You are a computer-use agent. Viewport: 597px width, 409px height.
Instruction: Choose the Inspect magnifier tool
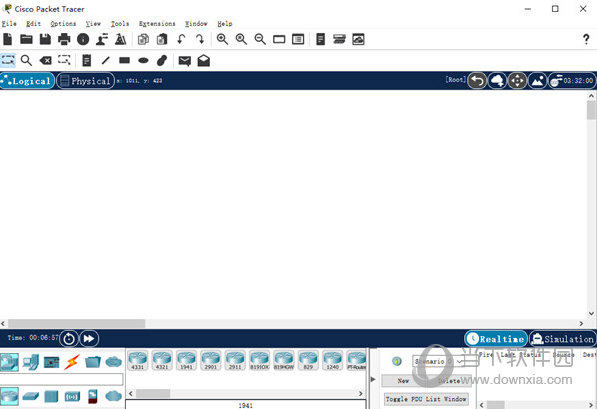click(x=26, y=60)
